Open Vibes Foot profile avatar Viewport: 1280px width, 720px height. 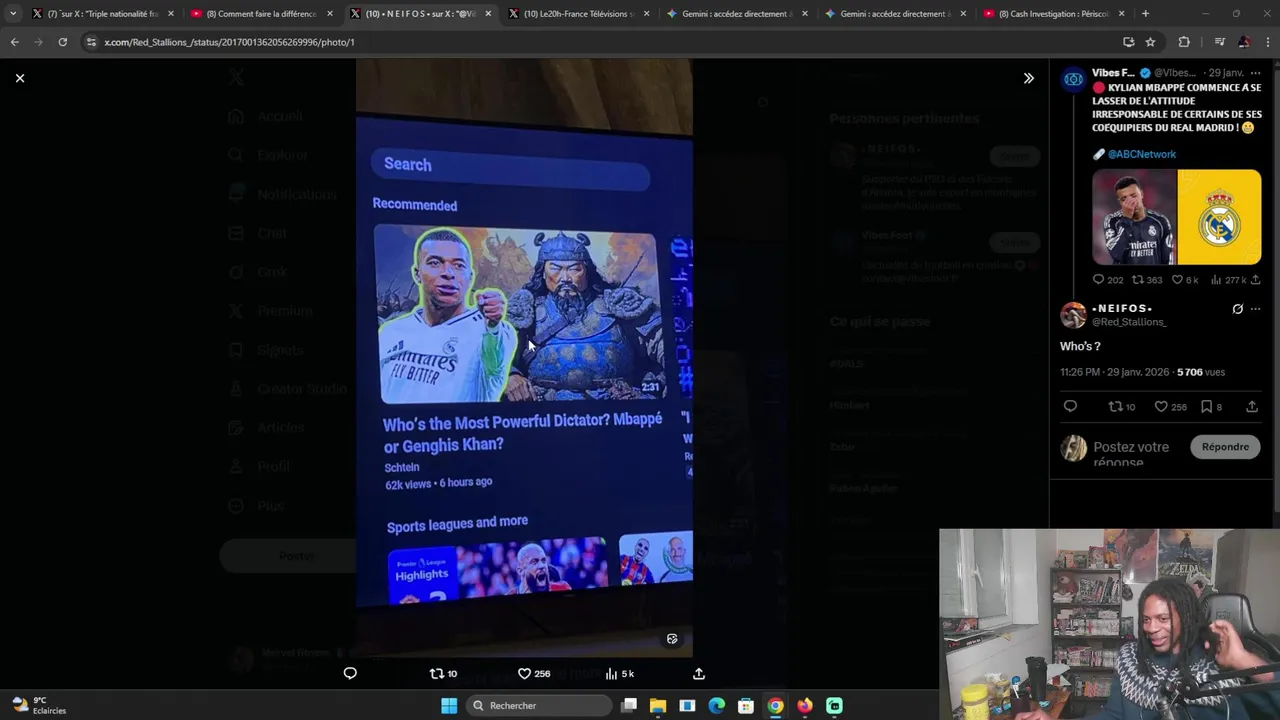1073,79
